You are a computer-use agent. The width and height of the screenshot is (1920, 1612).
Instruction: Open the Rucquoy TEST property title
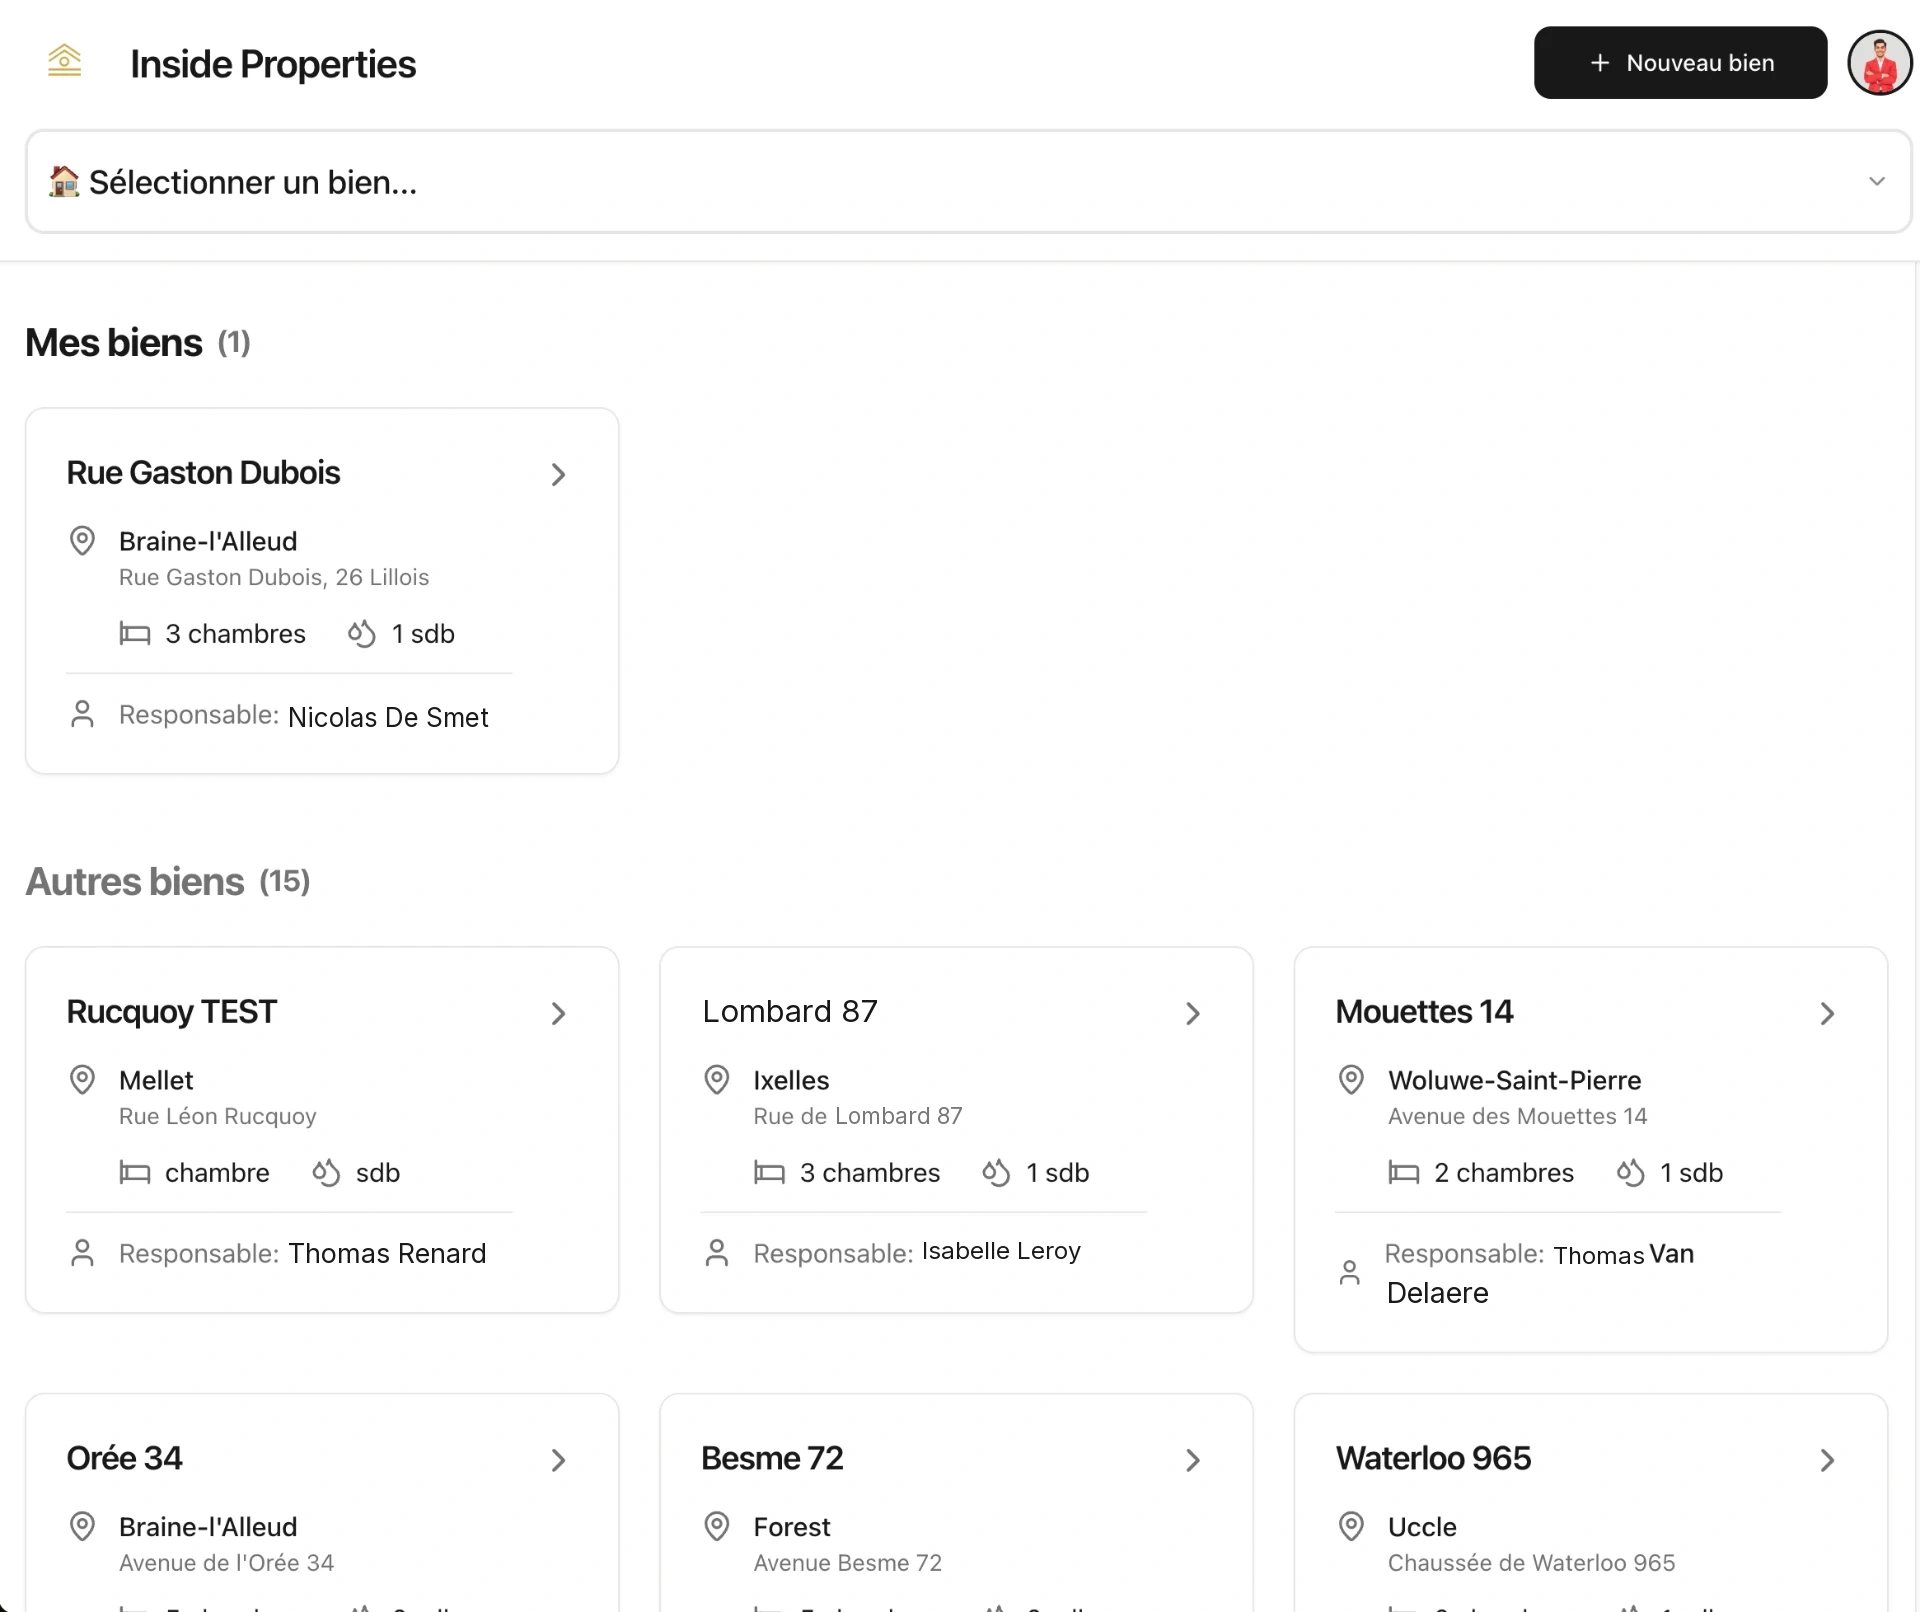click(171, 1011)
